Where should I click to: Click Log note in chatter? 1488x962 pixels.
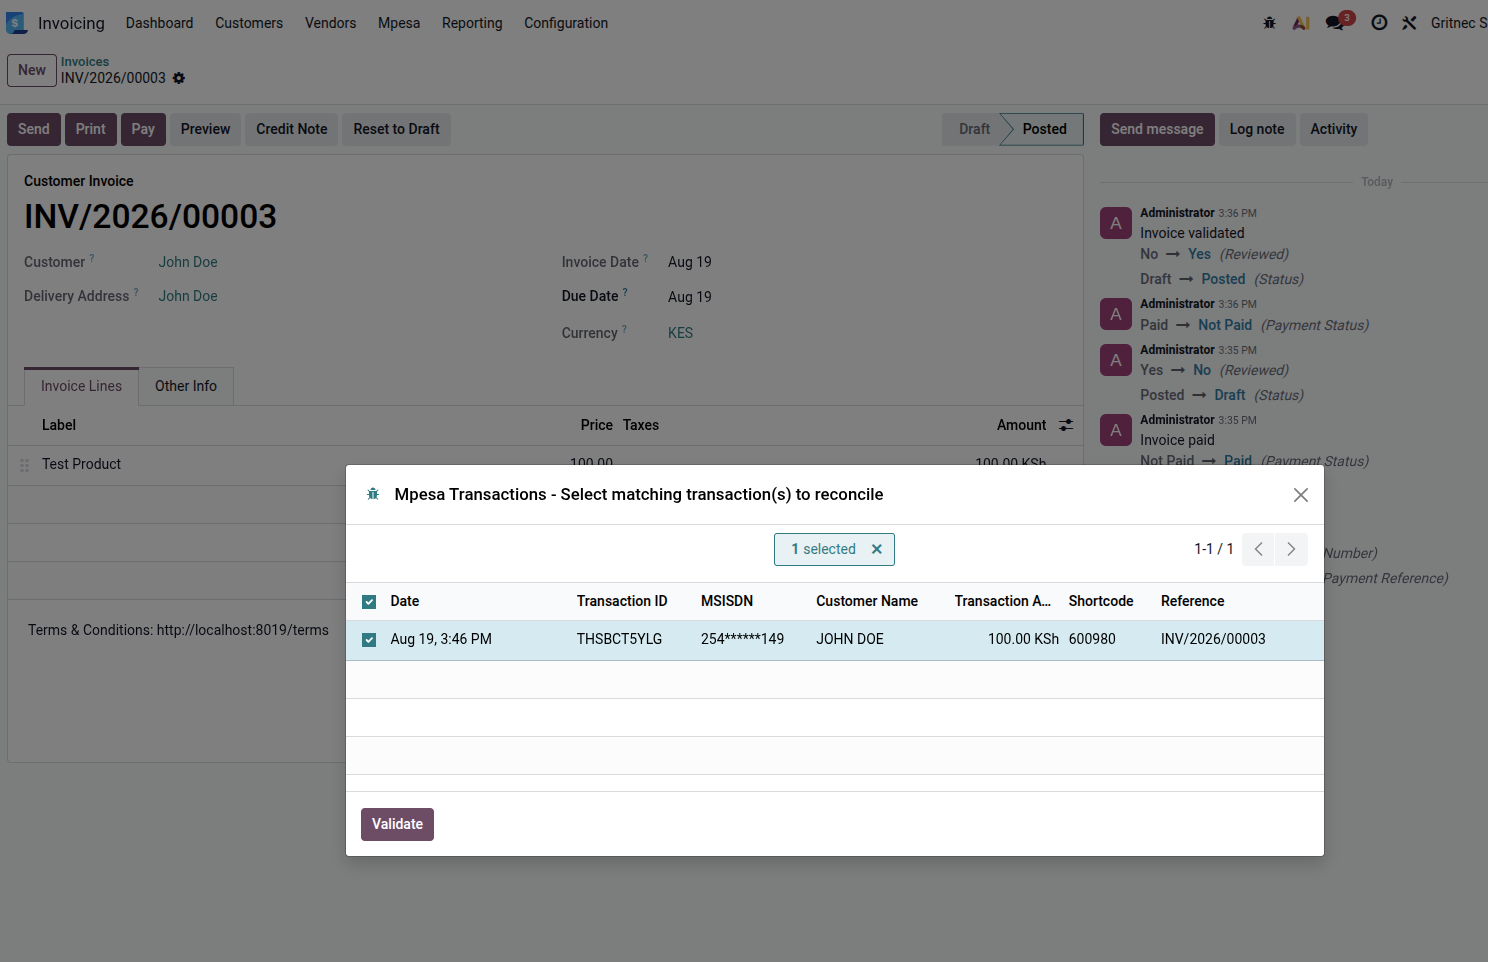[x=1257, y=129]
